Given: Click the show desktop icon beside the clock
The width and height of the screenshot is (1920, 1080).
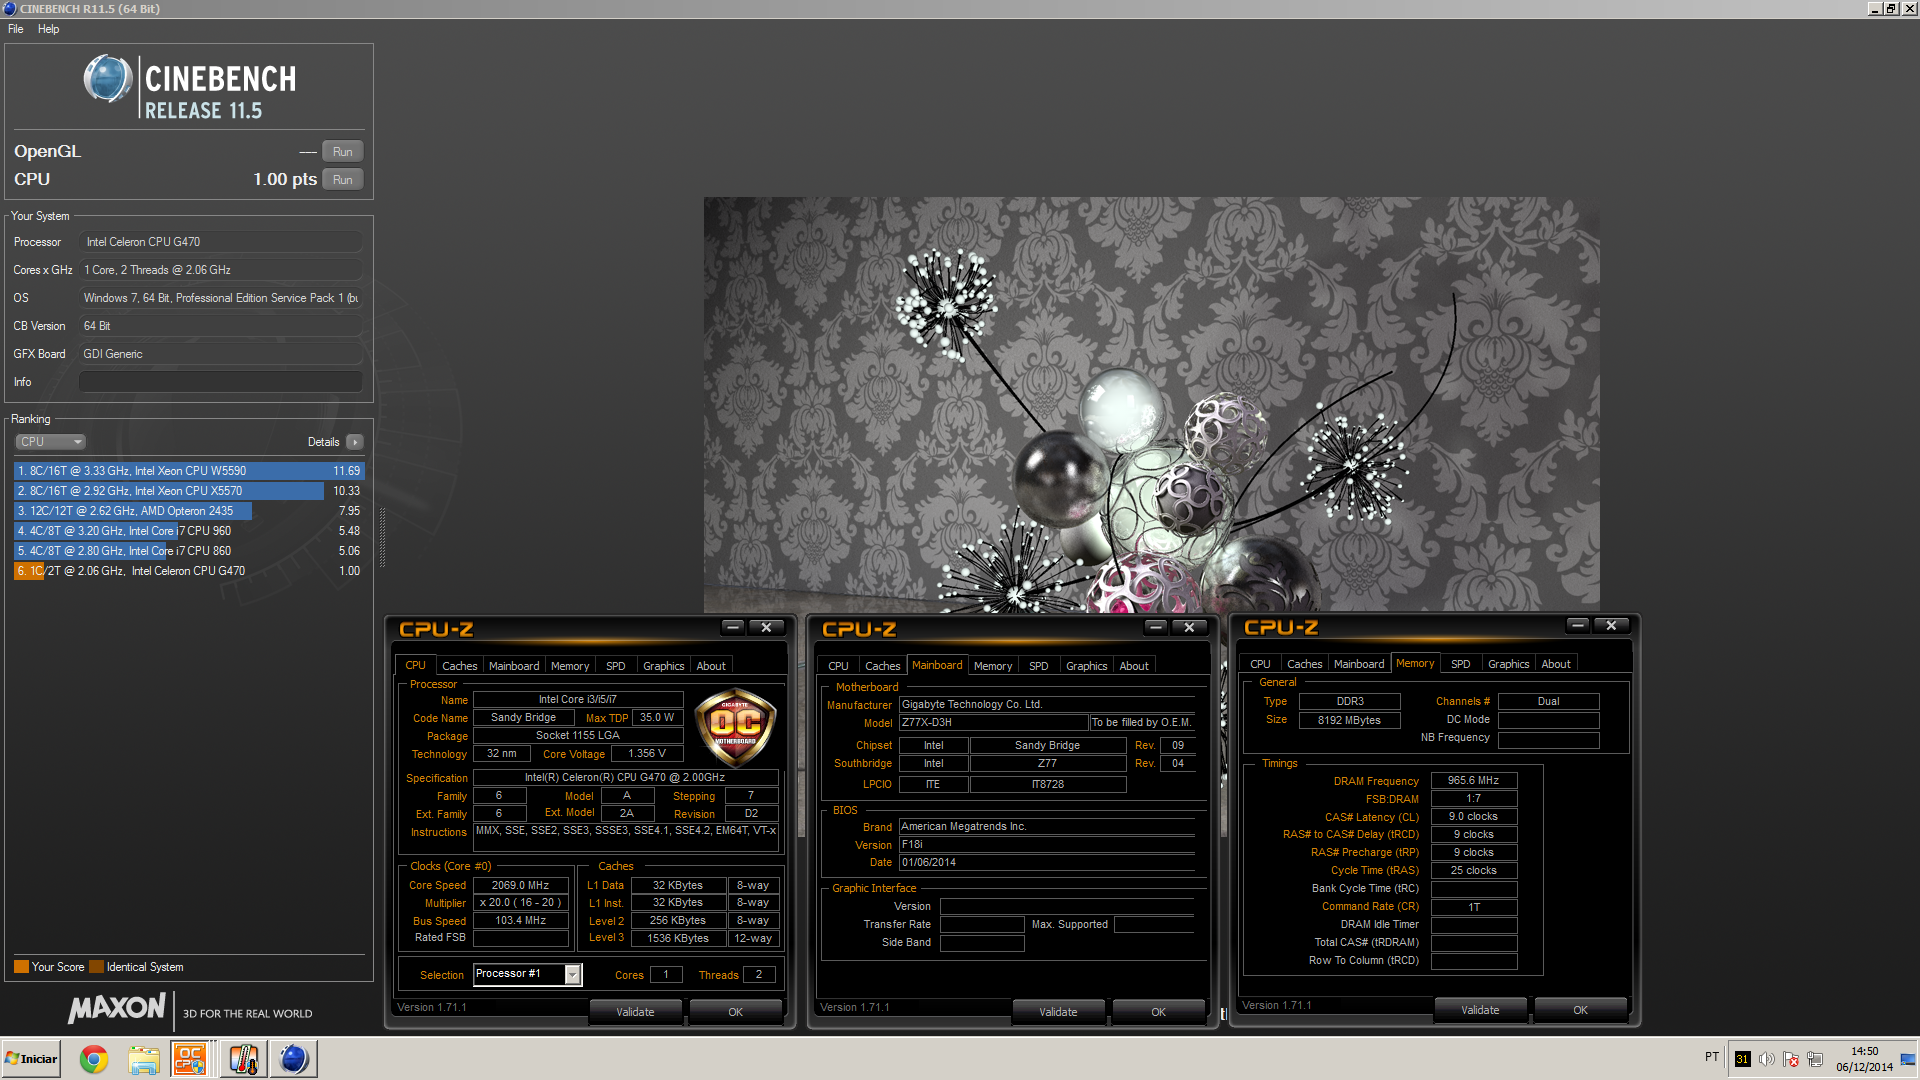Looking at the screenshot, I should coord(1908,1059).
